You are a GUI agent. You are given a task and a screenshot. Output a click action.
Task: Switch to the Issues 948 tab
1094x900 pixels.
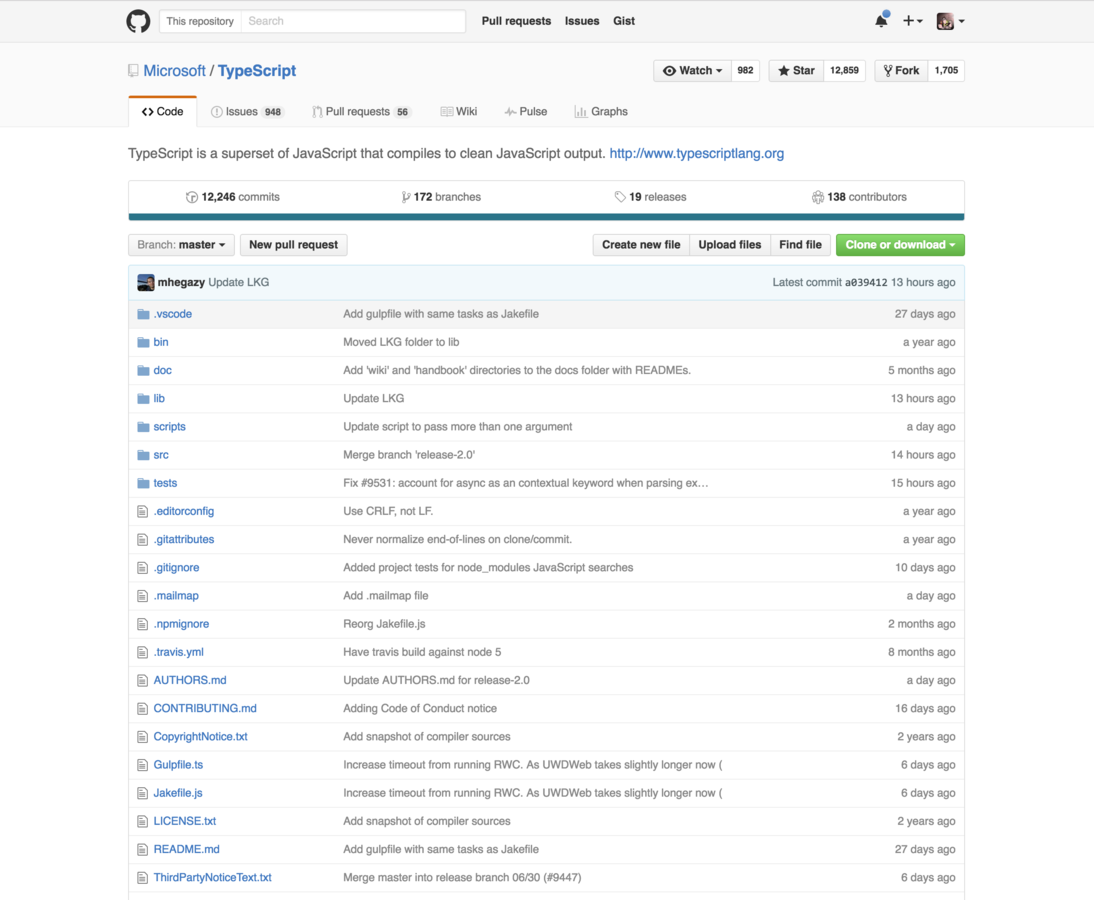click(x=246, y=112)
